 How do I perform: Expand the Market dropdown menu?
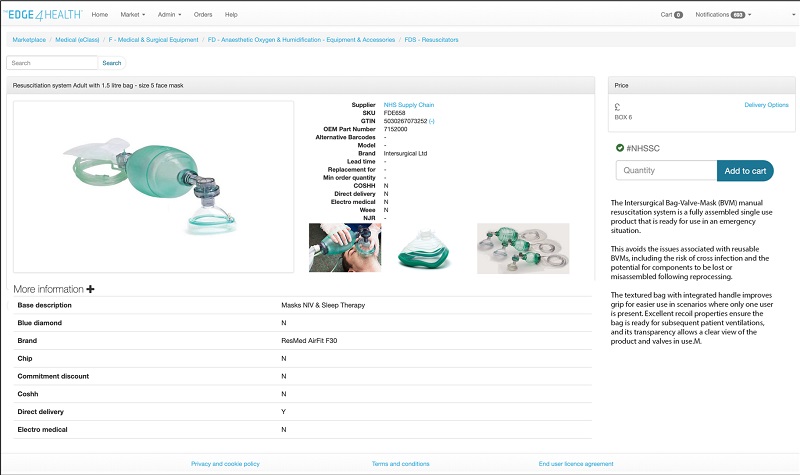pyautogui.click(x=133, y=15)
